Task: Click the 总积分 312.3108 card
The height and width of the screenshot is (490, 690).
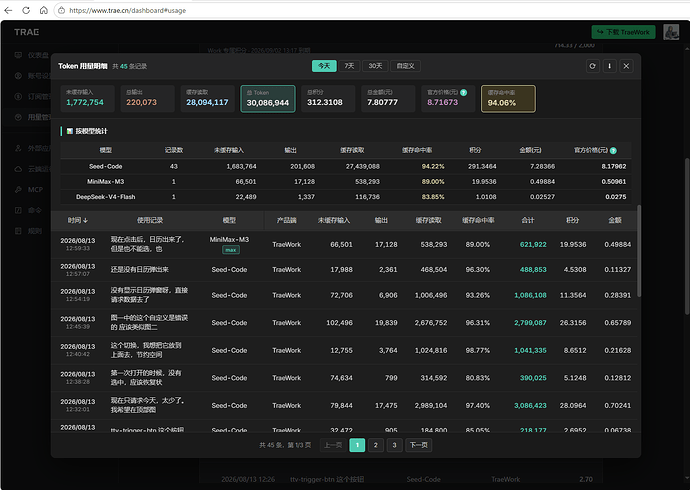Action: 328,99
